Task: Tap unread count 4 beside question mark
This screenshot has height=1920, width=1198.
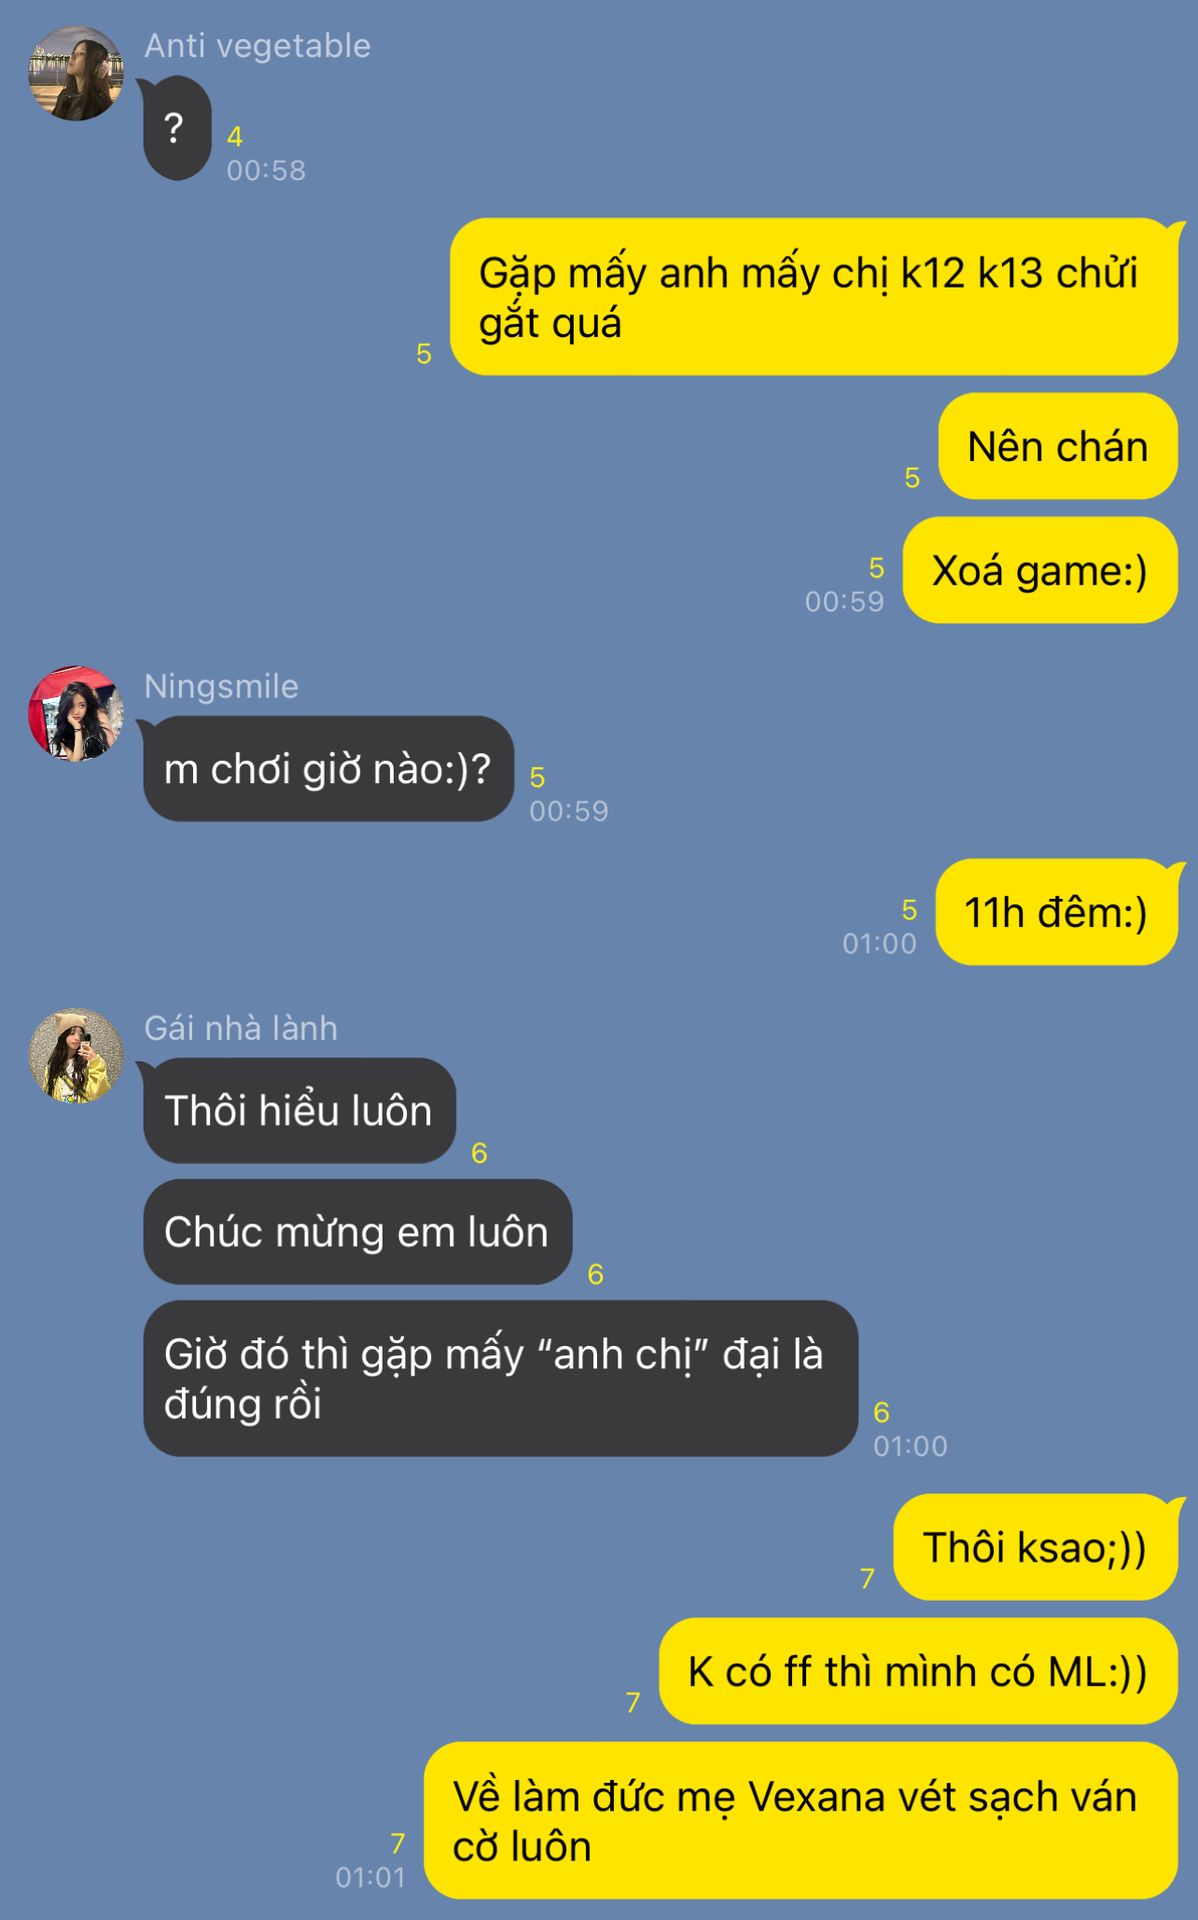Action: tap(235, 137)
